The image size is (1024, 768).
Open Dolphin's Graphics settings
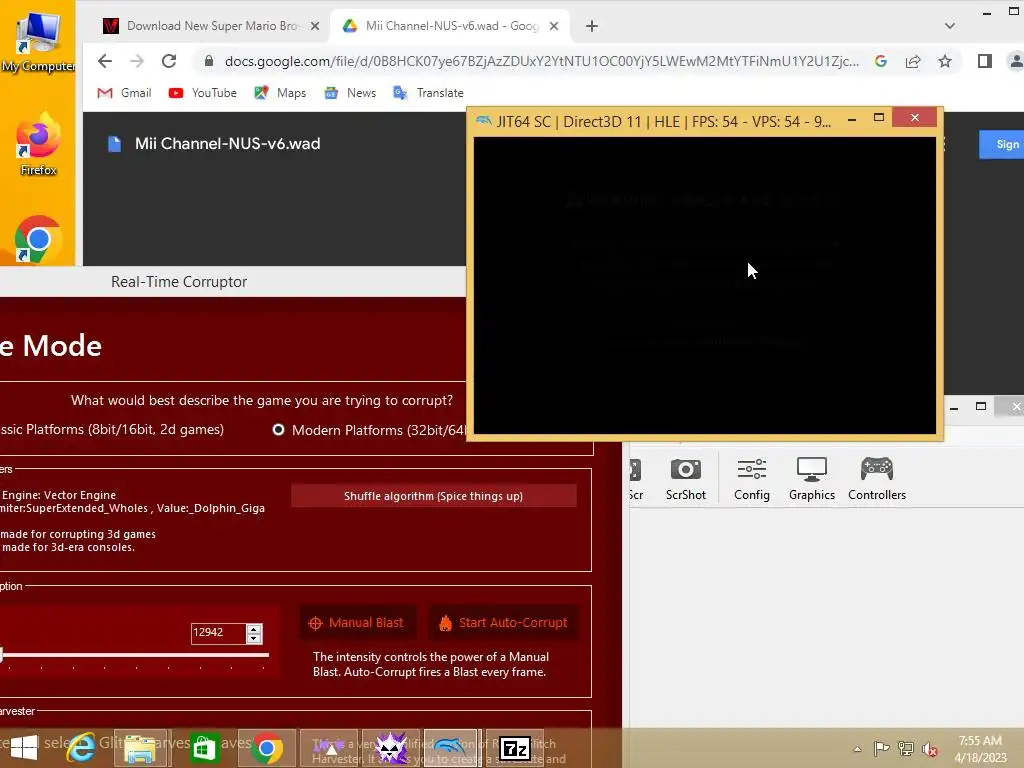pyautogui.click(x=812, y=479)
